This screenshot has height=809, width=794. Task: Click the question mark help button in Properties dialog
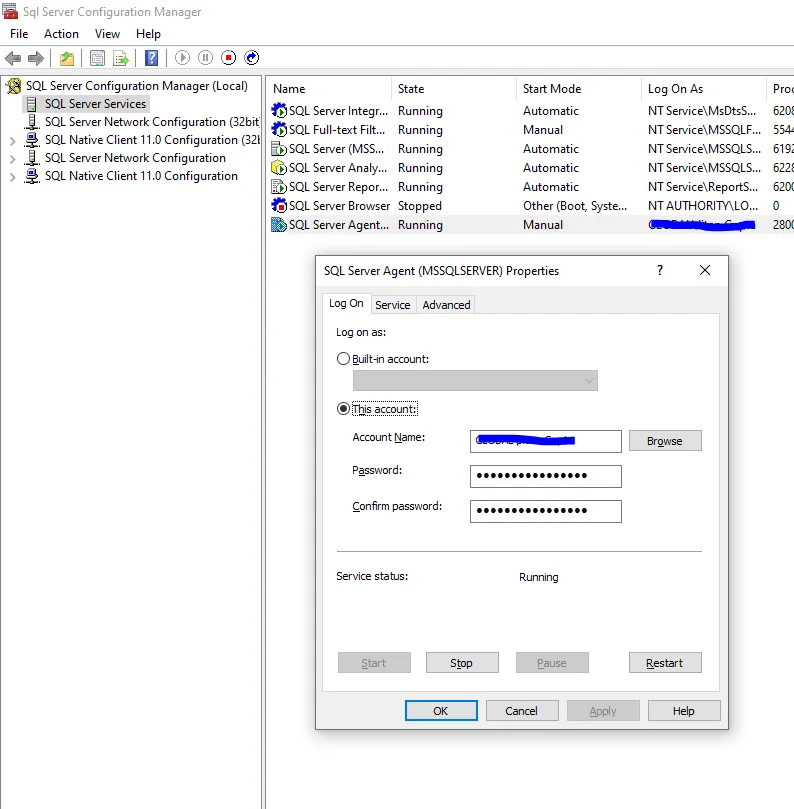(660, 270)
